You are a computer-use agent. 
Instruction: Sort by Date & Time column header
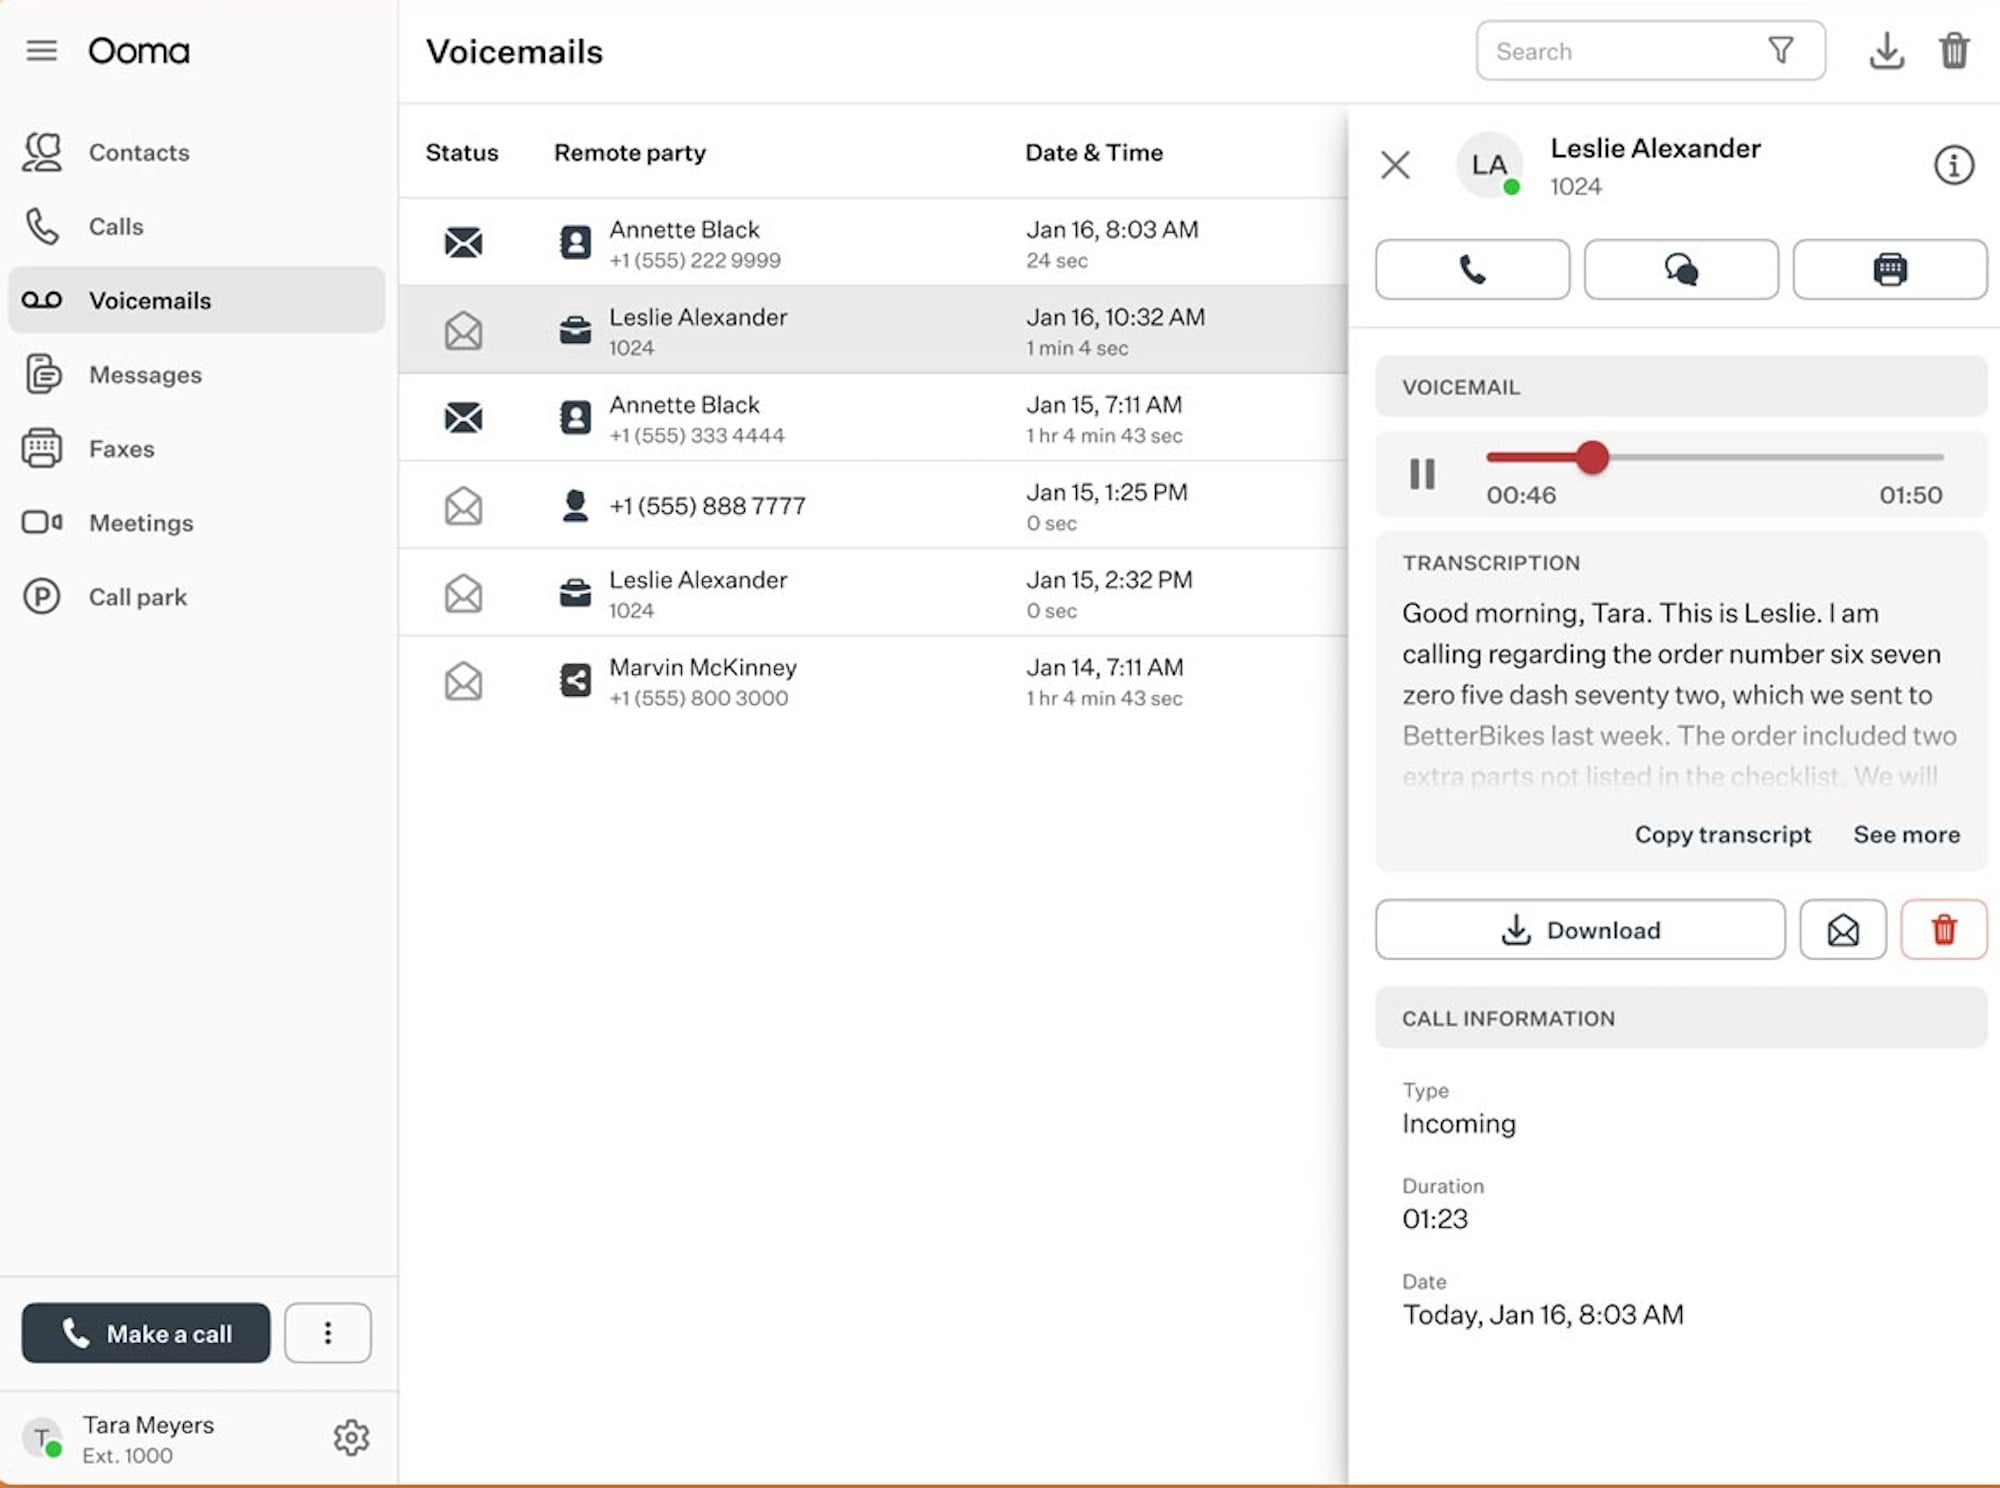tap(1094, 152)
